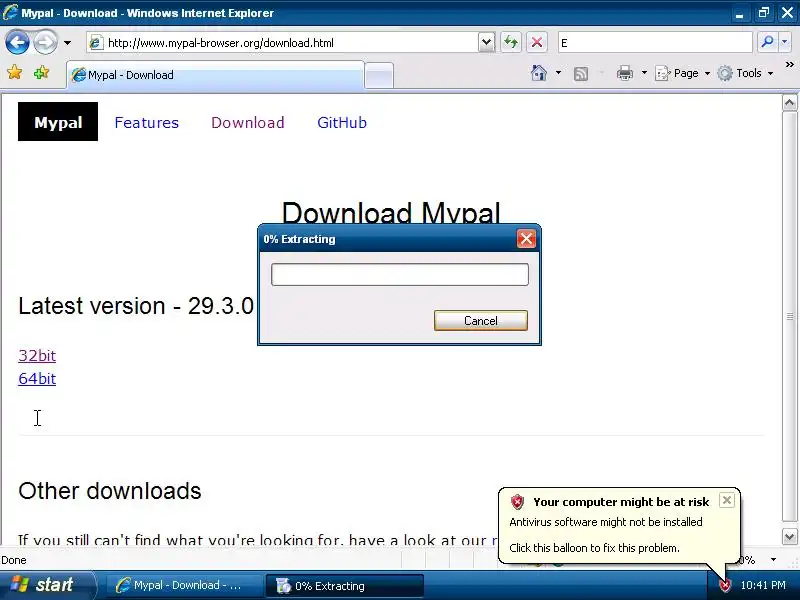The height and width of the screenshot is (600, 800).
Task: Open the Features page link
Action: tap(146, 122)
